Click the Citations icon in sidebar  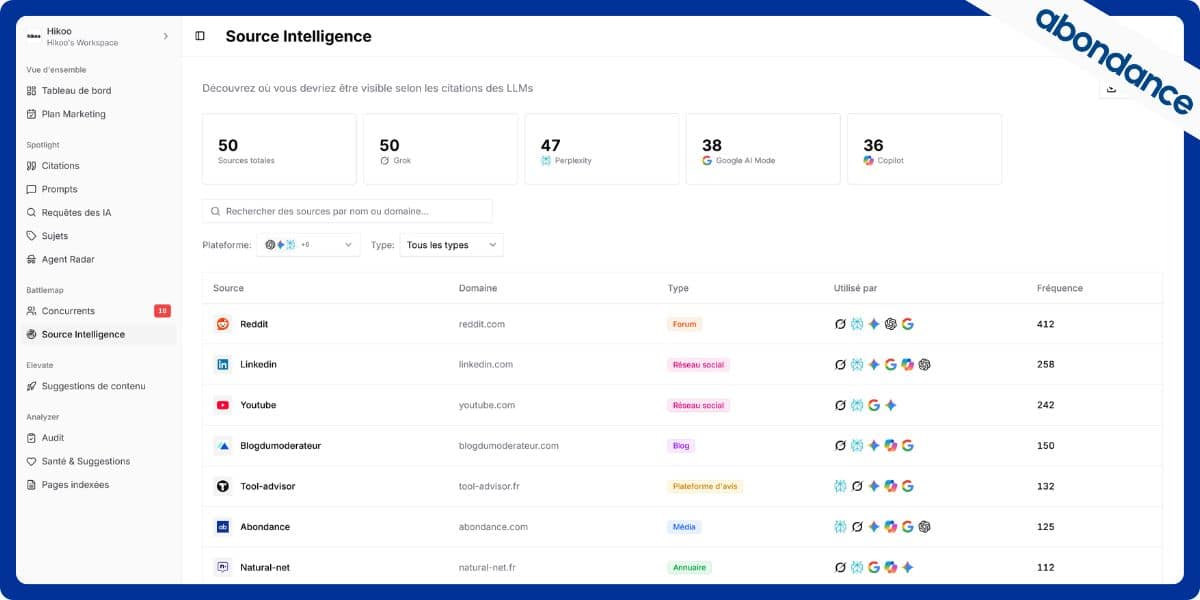(32, 166)
